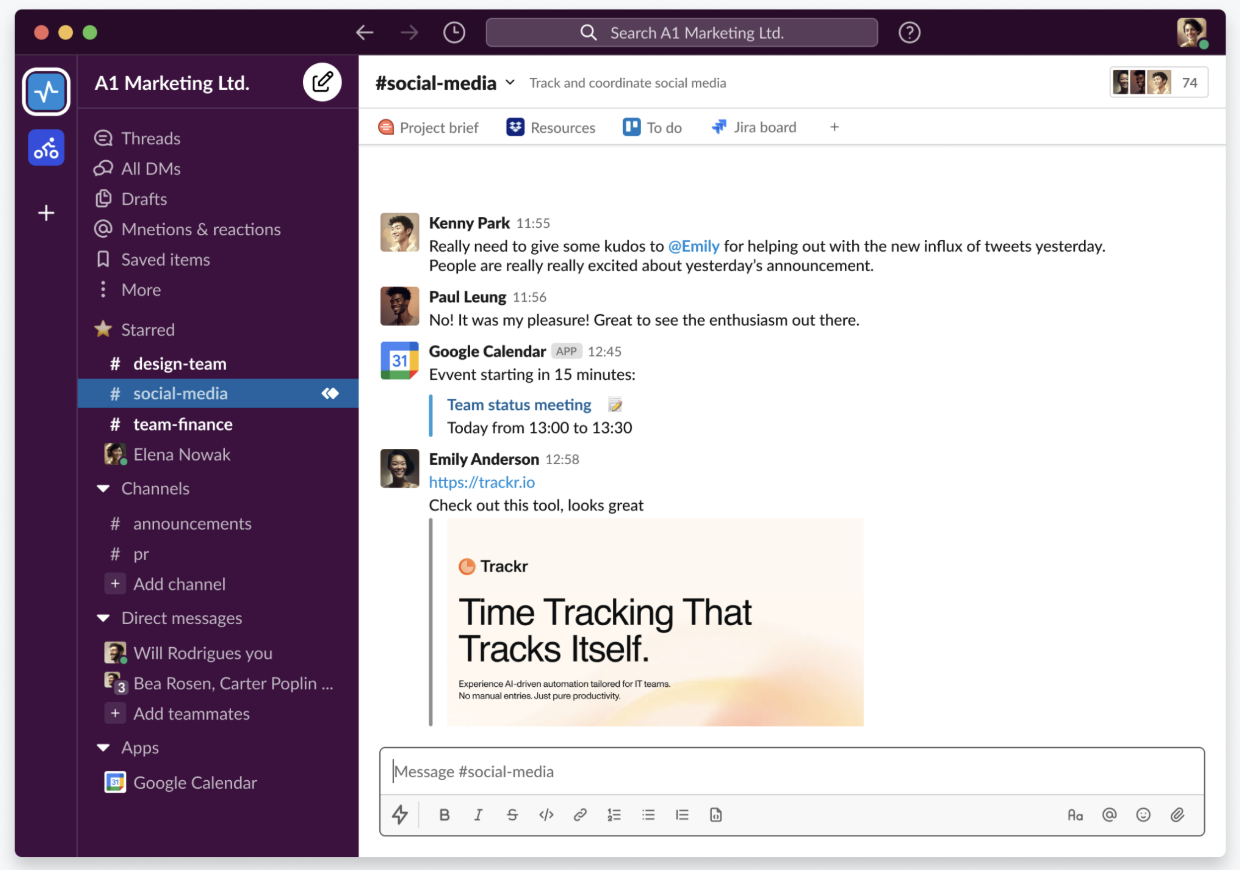
Task: Click the compose new message icon
Action: coord(322,82)
